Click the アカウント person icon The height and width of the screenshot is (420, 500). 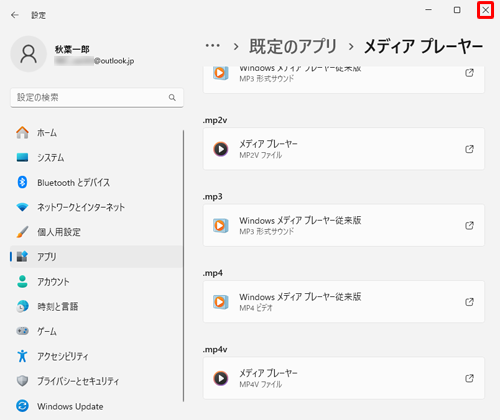coord(22,282)
